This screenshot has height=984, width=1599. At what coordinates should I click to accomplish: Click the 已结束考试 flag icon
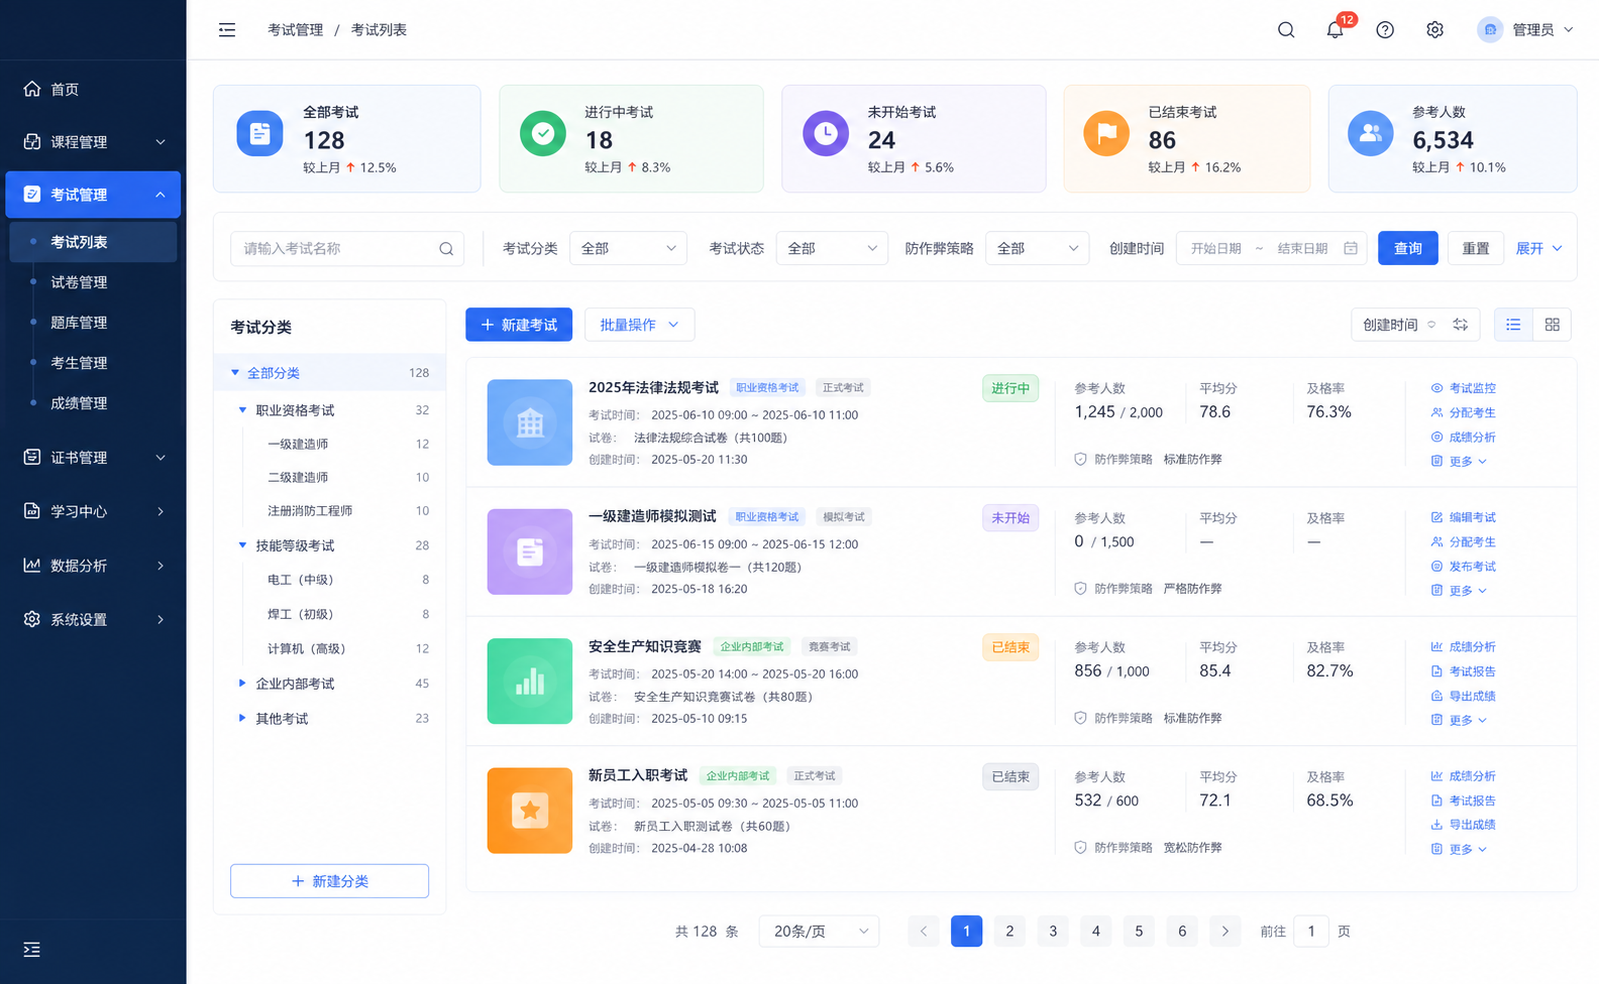pyautogui.click(x=1107, y=133)
